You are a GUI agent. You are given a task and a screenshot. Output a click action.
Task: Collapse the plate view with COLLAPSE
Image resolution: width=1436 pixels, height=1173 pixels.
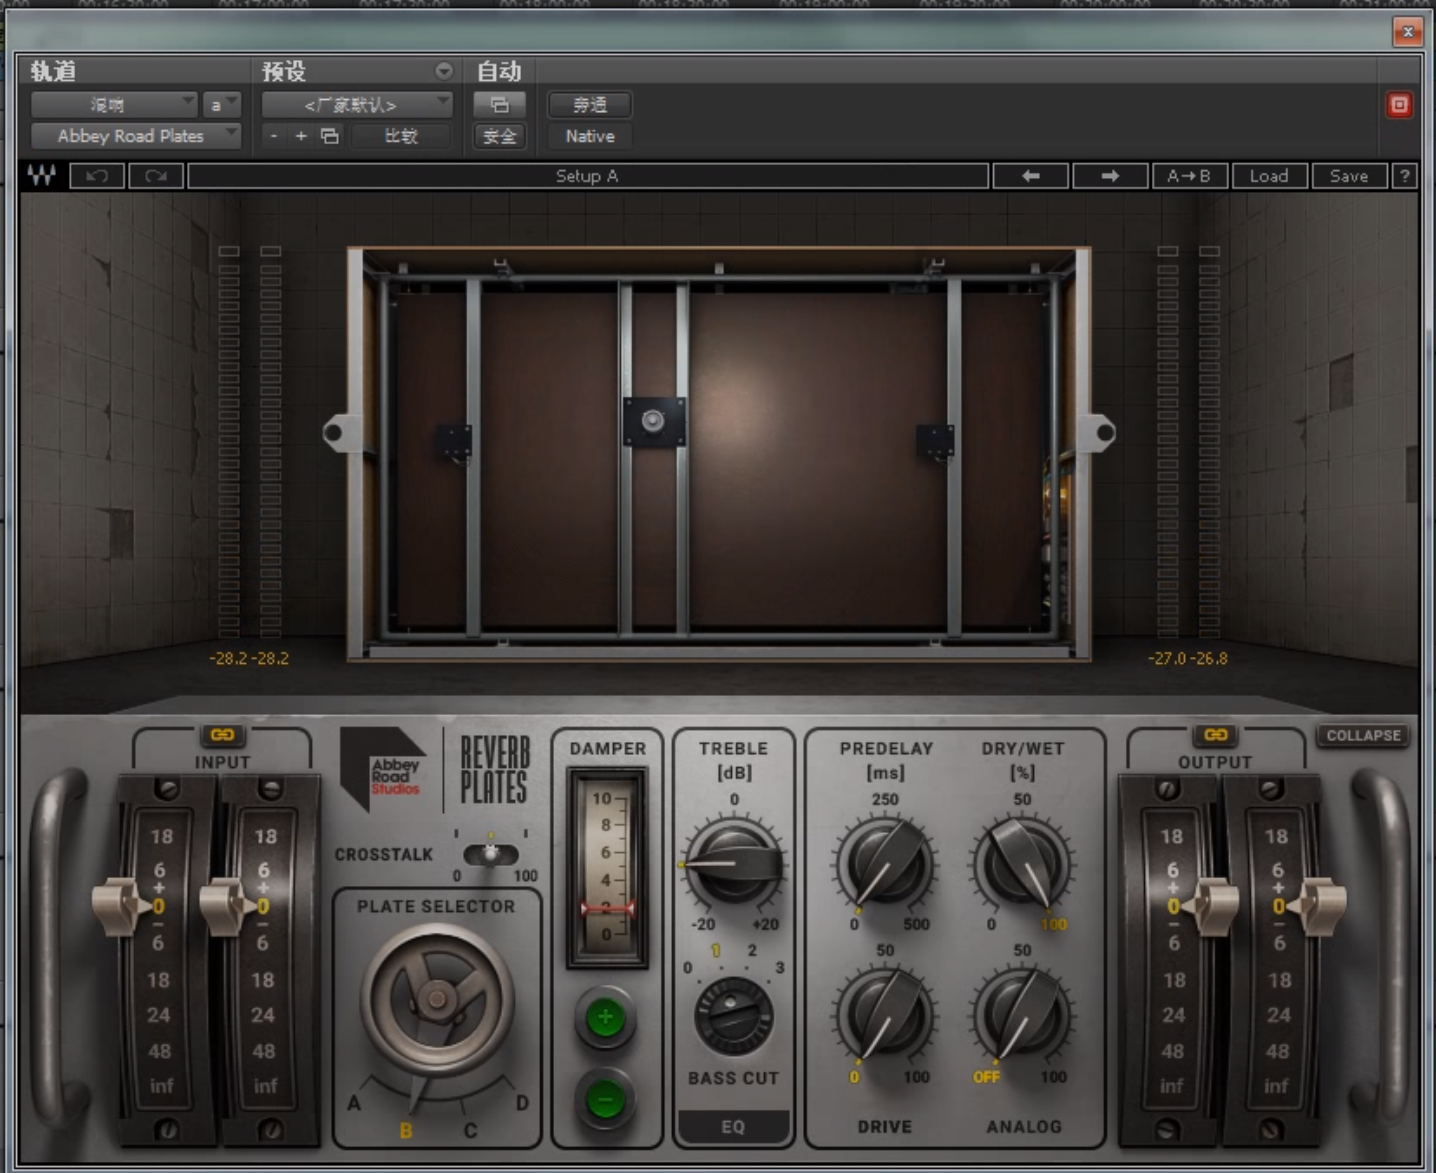click(1363, 735)
